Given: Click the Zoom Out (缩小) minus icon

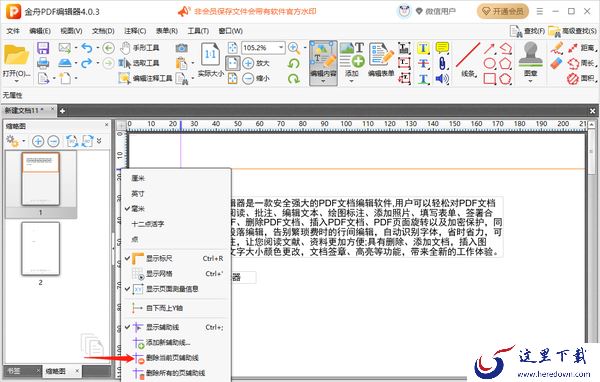Looking at the screenshot, I should [248, 78].
